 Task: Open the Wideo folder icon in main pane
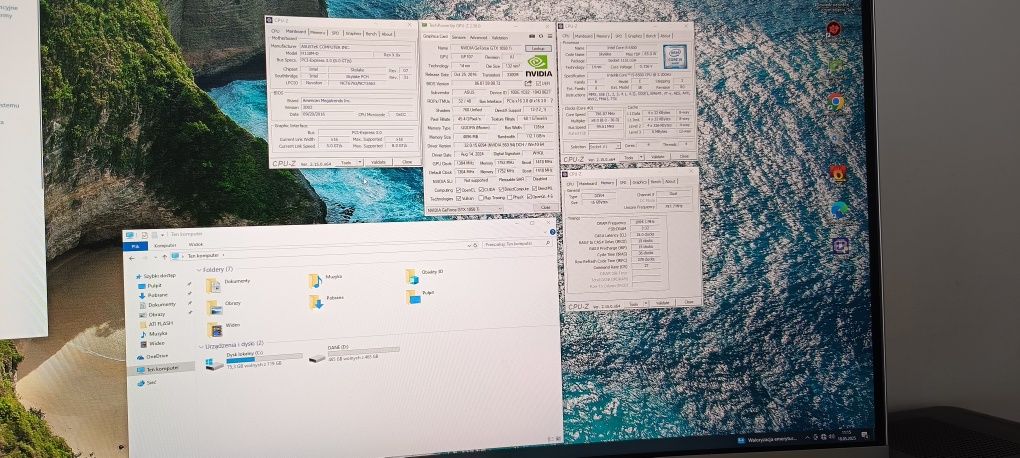(215, 330)
